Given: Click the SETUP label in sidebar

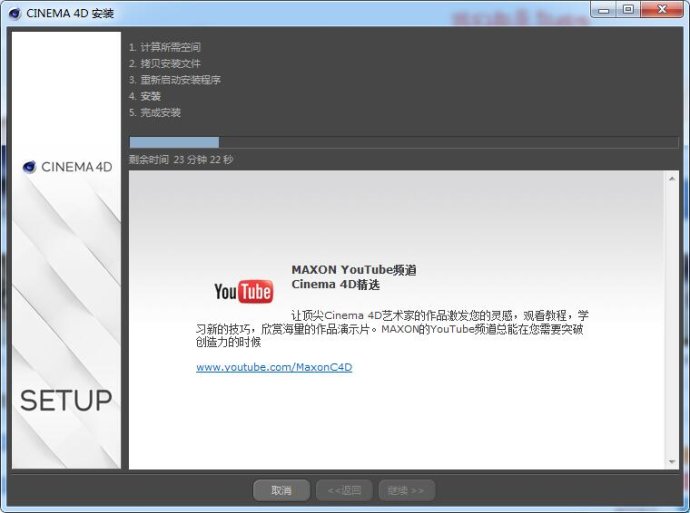Looking at the screenshot, I should click(x=66, y=400).
